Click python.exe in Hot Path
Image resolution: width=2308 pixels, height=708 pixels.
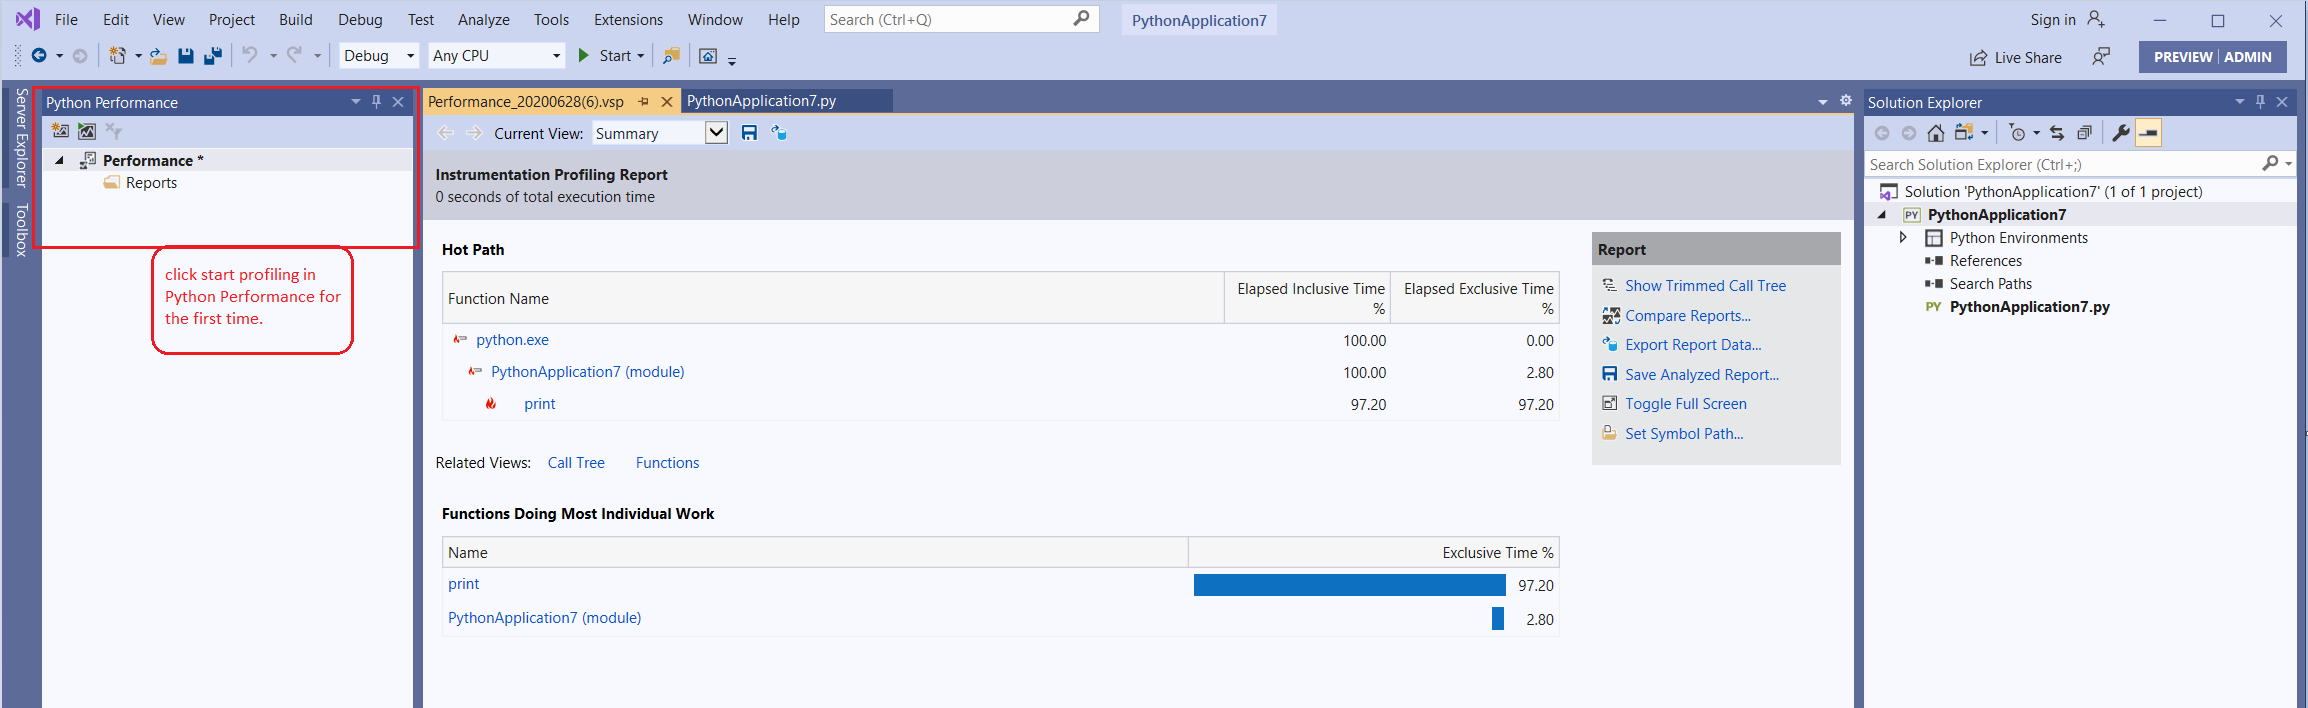(x=512, y=340)
